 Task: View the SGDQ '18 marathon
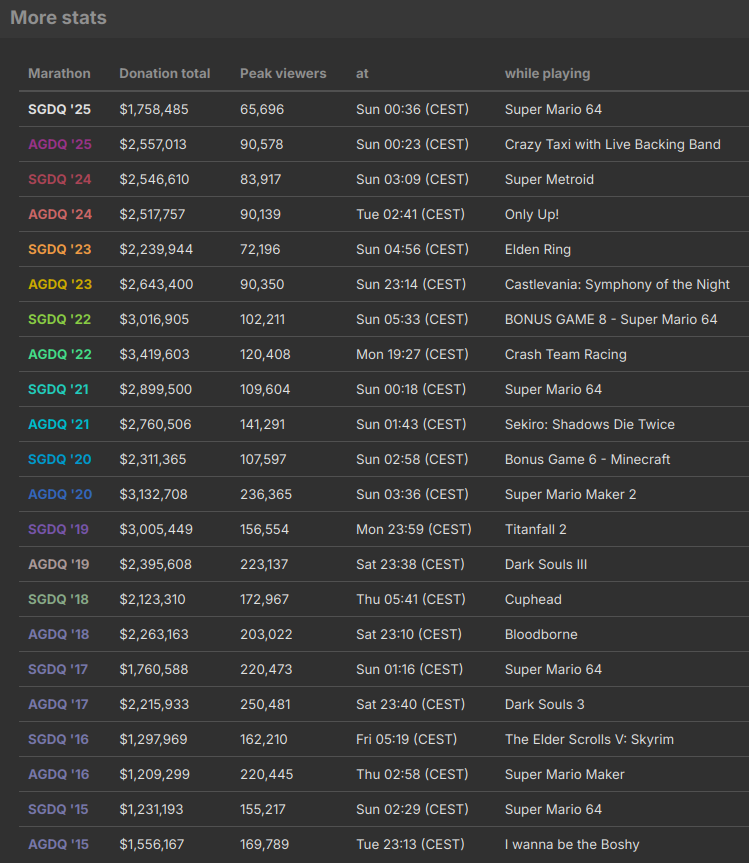58,599
